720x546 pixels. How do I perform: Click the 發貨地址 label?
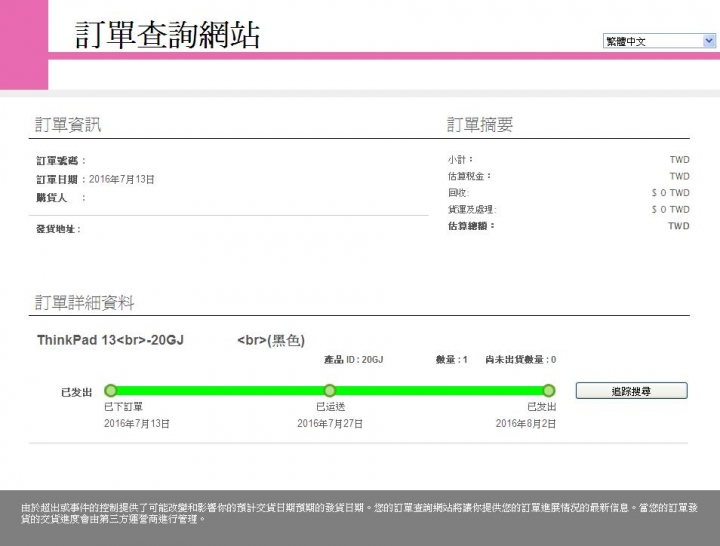[x=58, y=229]
